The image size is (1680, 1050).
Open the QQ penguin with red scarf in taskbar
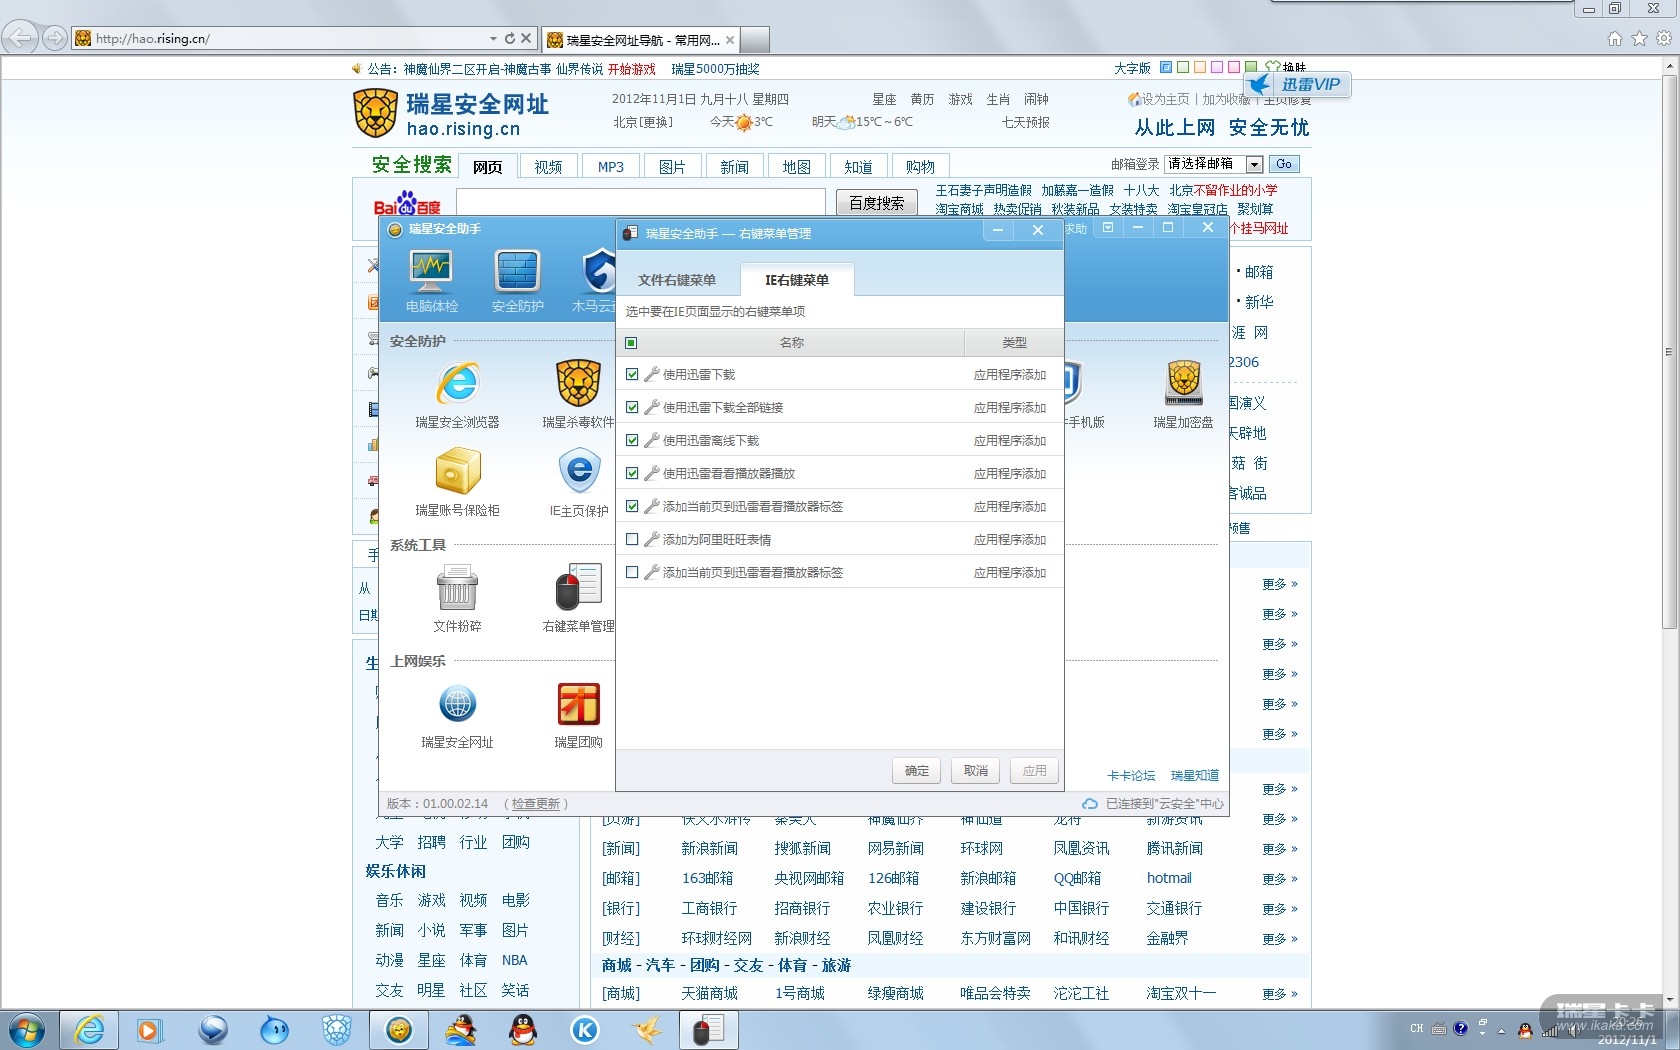(x=522, y=1030)
